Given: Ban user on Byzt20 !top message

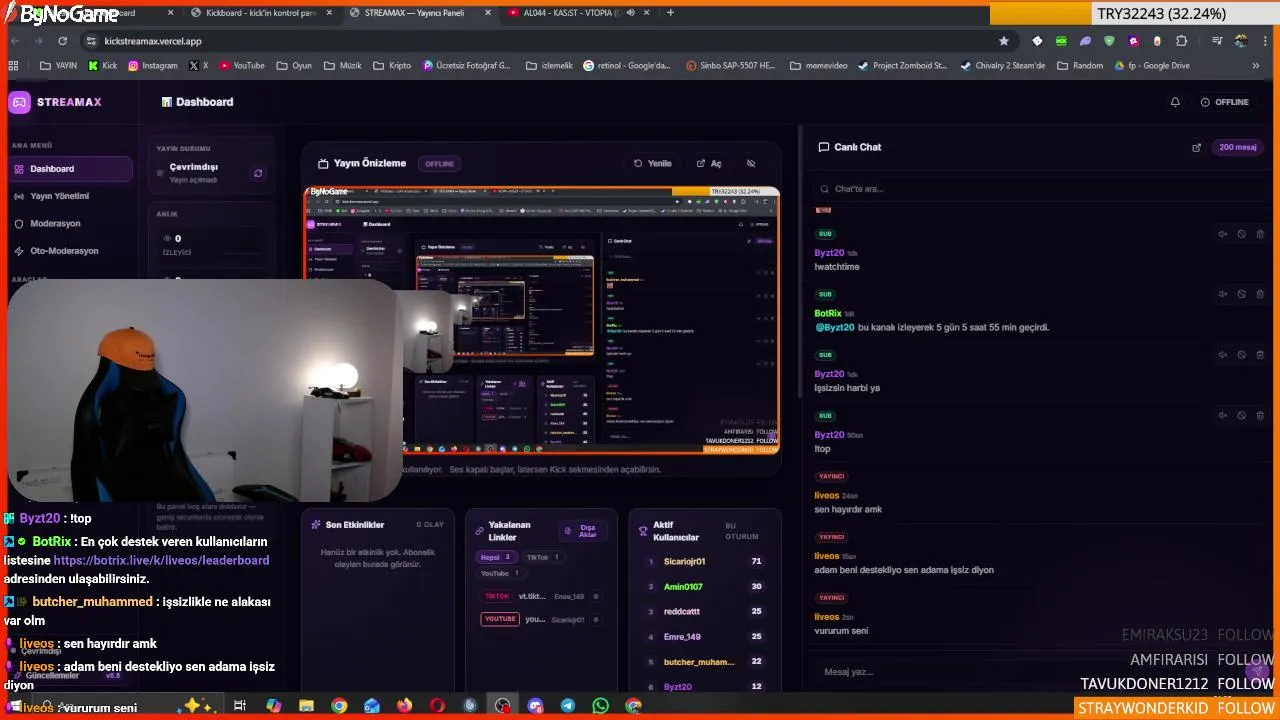Looking at the screenshot, I should 1241,415.
